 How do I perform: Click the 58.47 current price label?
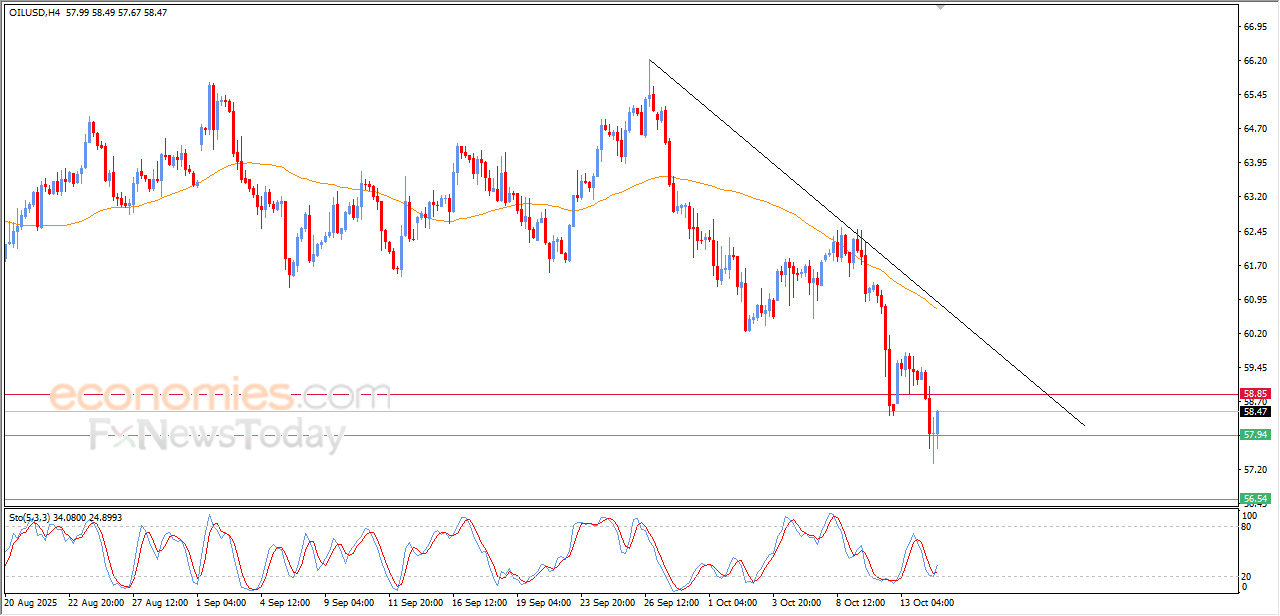click(1255, 411)
